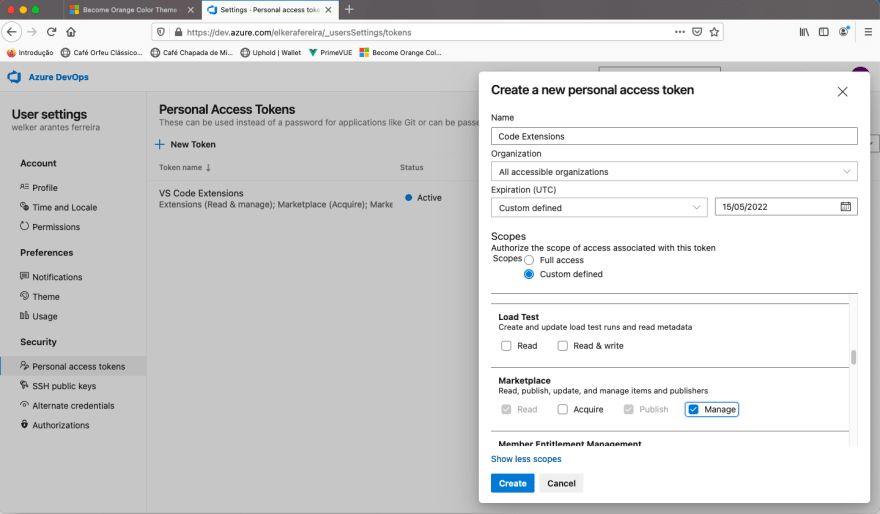Click the Become Orange Col bookmark
Viewport: 880px width, 514px height.
tap(401, 53)
